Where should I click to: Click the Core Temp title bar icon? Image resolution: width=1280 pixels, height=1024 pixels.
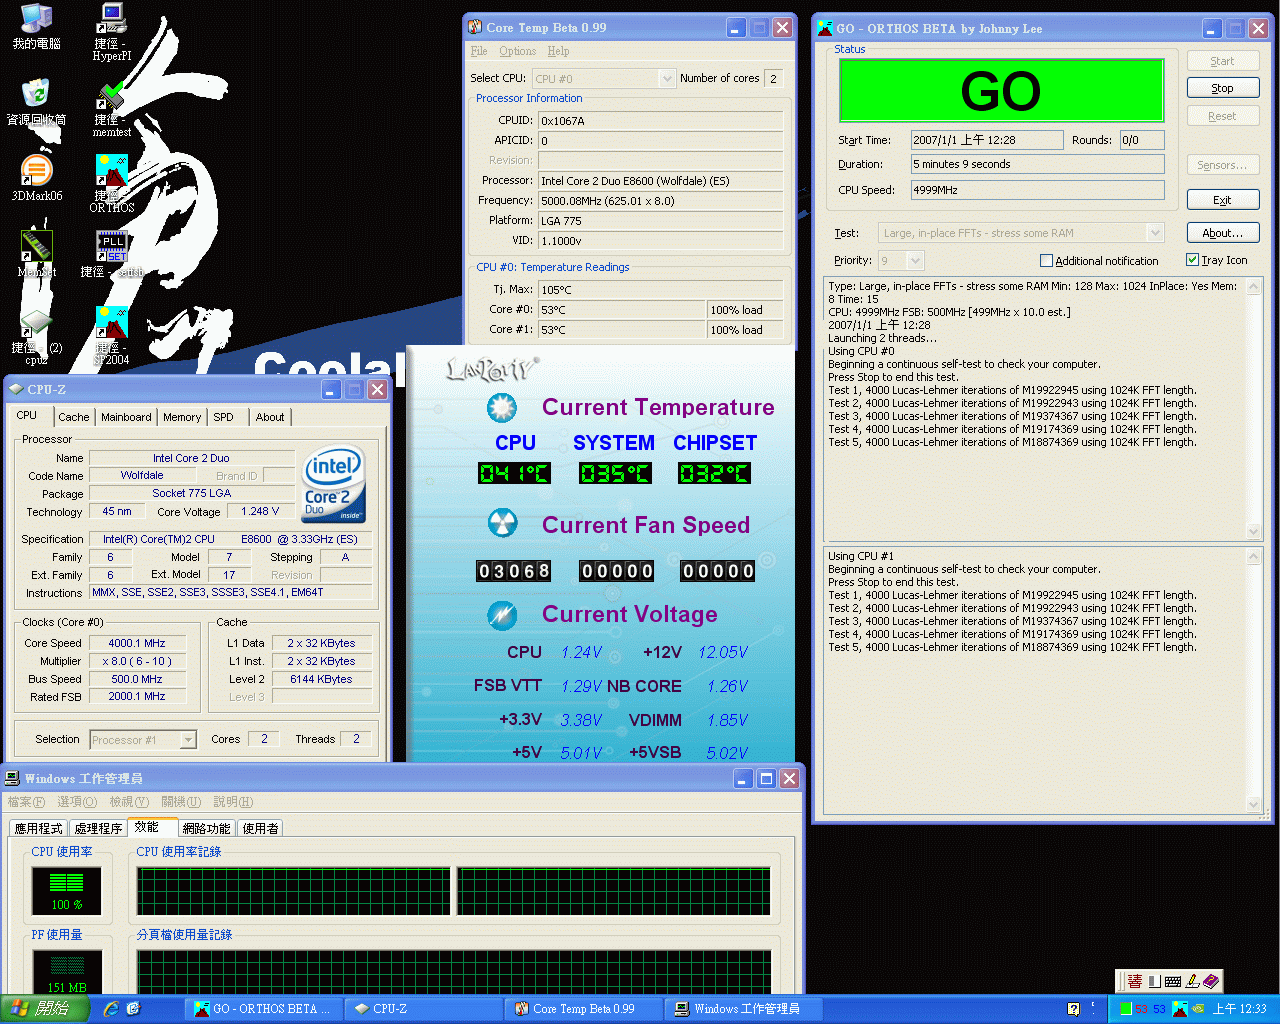[x=475, y=27]
